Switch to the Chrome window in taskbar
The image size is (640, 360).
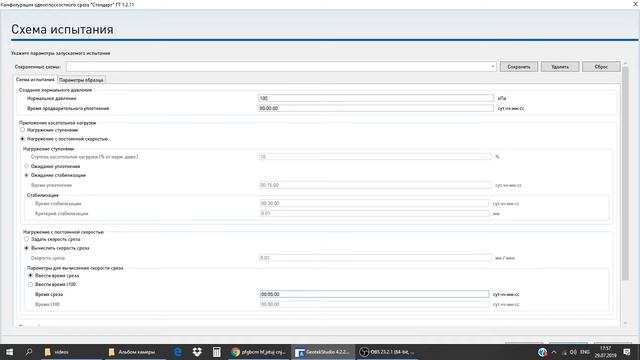258,352
